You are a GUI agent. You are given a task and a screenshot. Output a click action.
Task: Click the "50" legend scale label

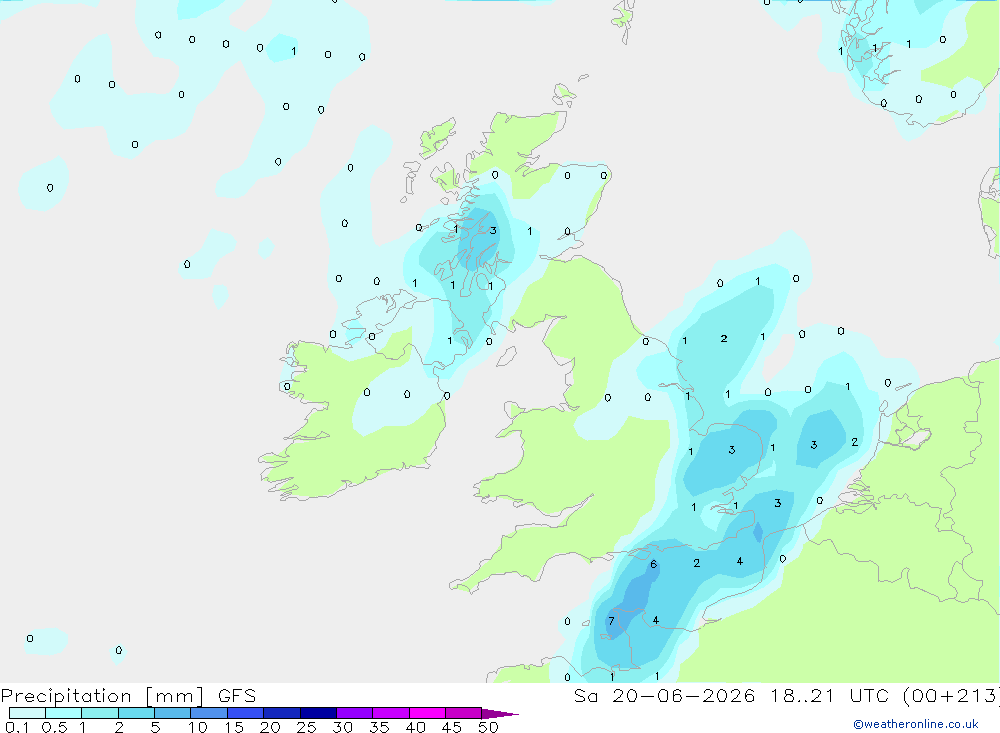pos(488,727)
